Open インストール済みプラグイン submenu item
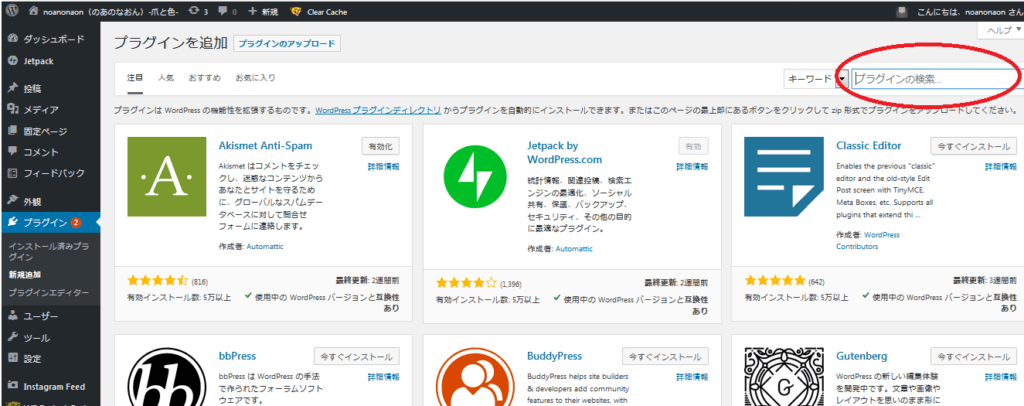 coord(49,251)
